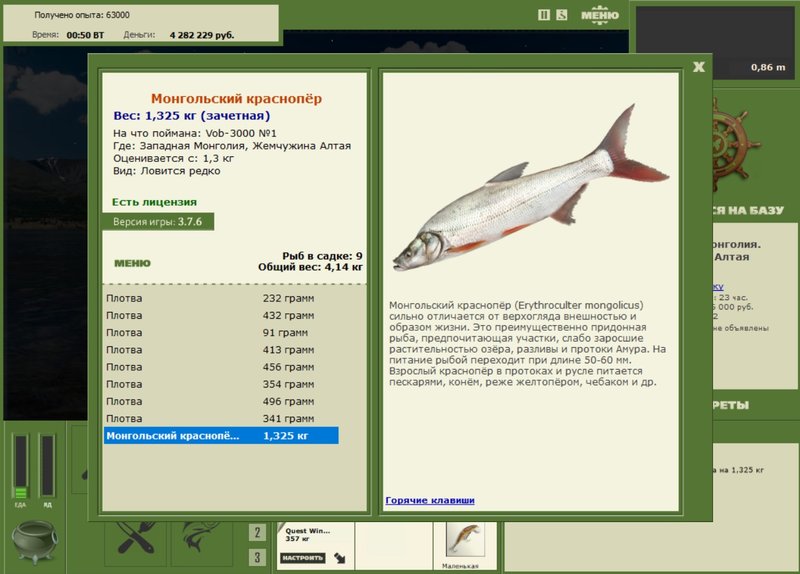Viewport: 800px width, 574px height.
Task: Open the Горячие клавиши link
Action: point(430,501)
